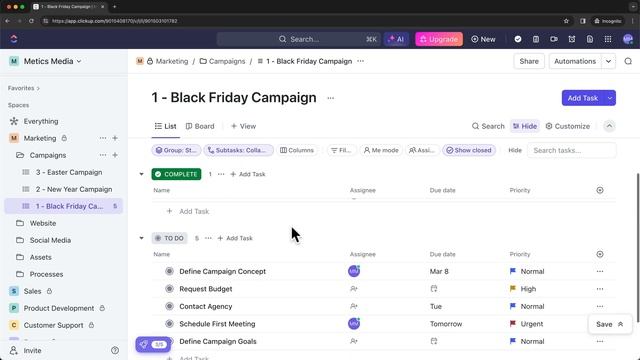
Task: Open the notepad icon in top bar
Action: tap(536, 39)
